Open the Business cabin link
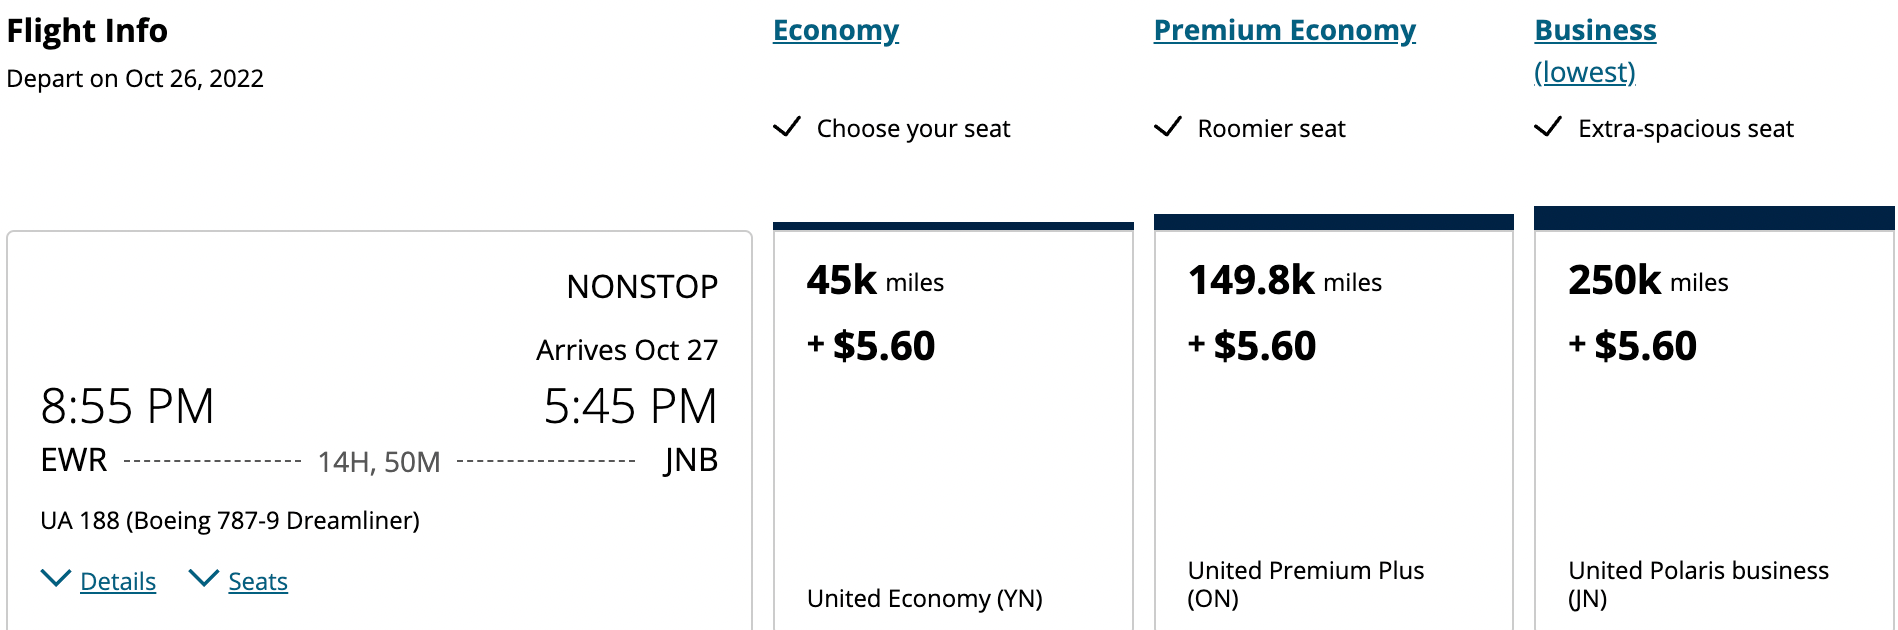Image resolution: width=1898 pixels, height=630 pixels. (x=1595, y=30)
